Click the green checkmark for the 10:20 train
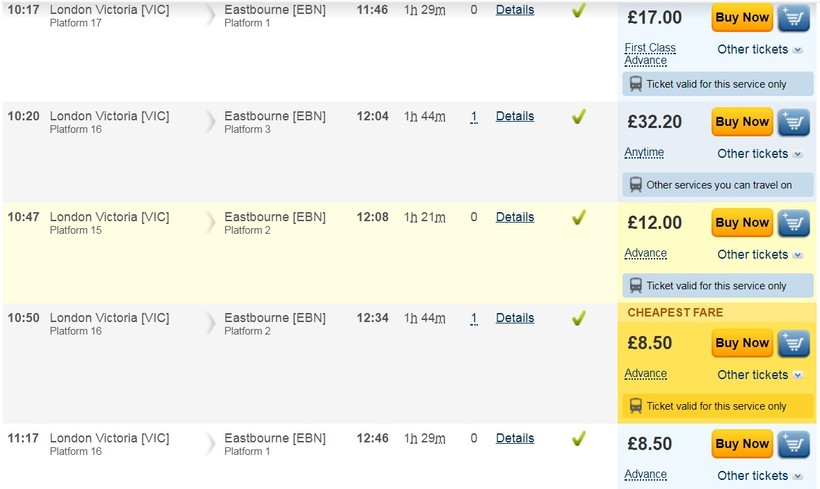The width and height of the screenshot is (820, 489). coord(578,117)
